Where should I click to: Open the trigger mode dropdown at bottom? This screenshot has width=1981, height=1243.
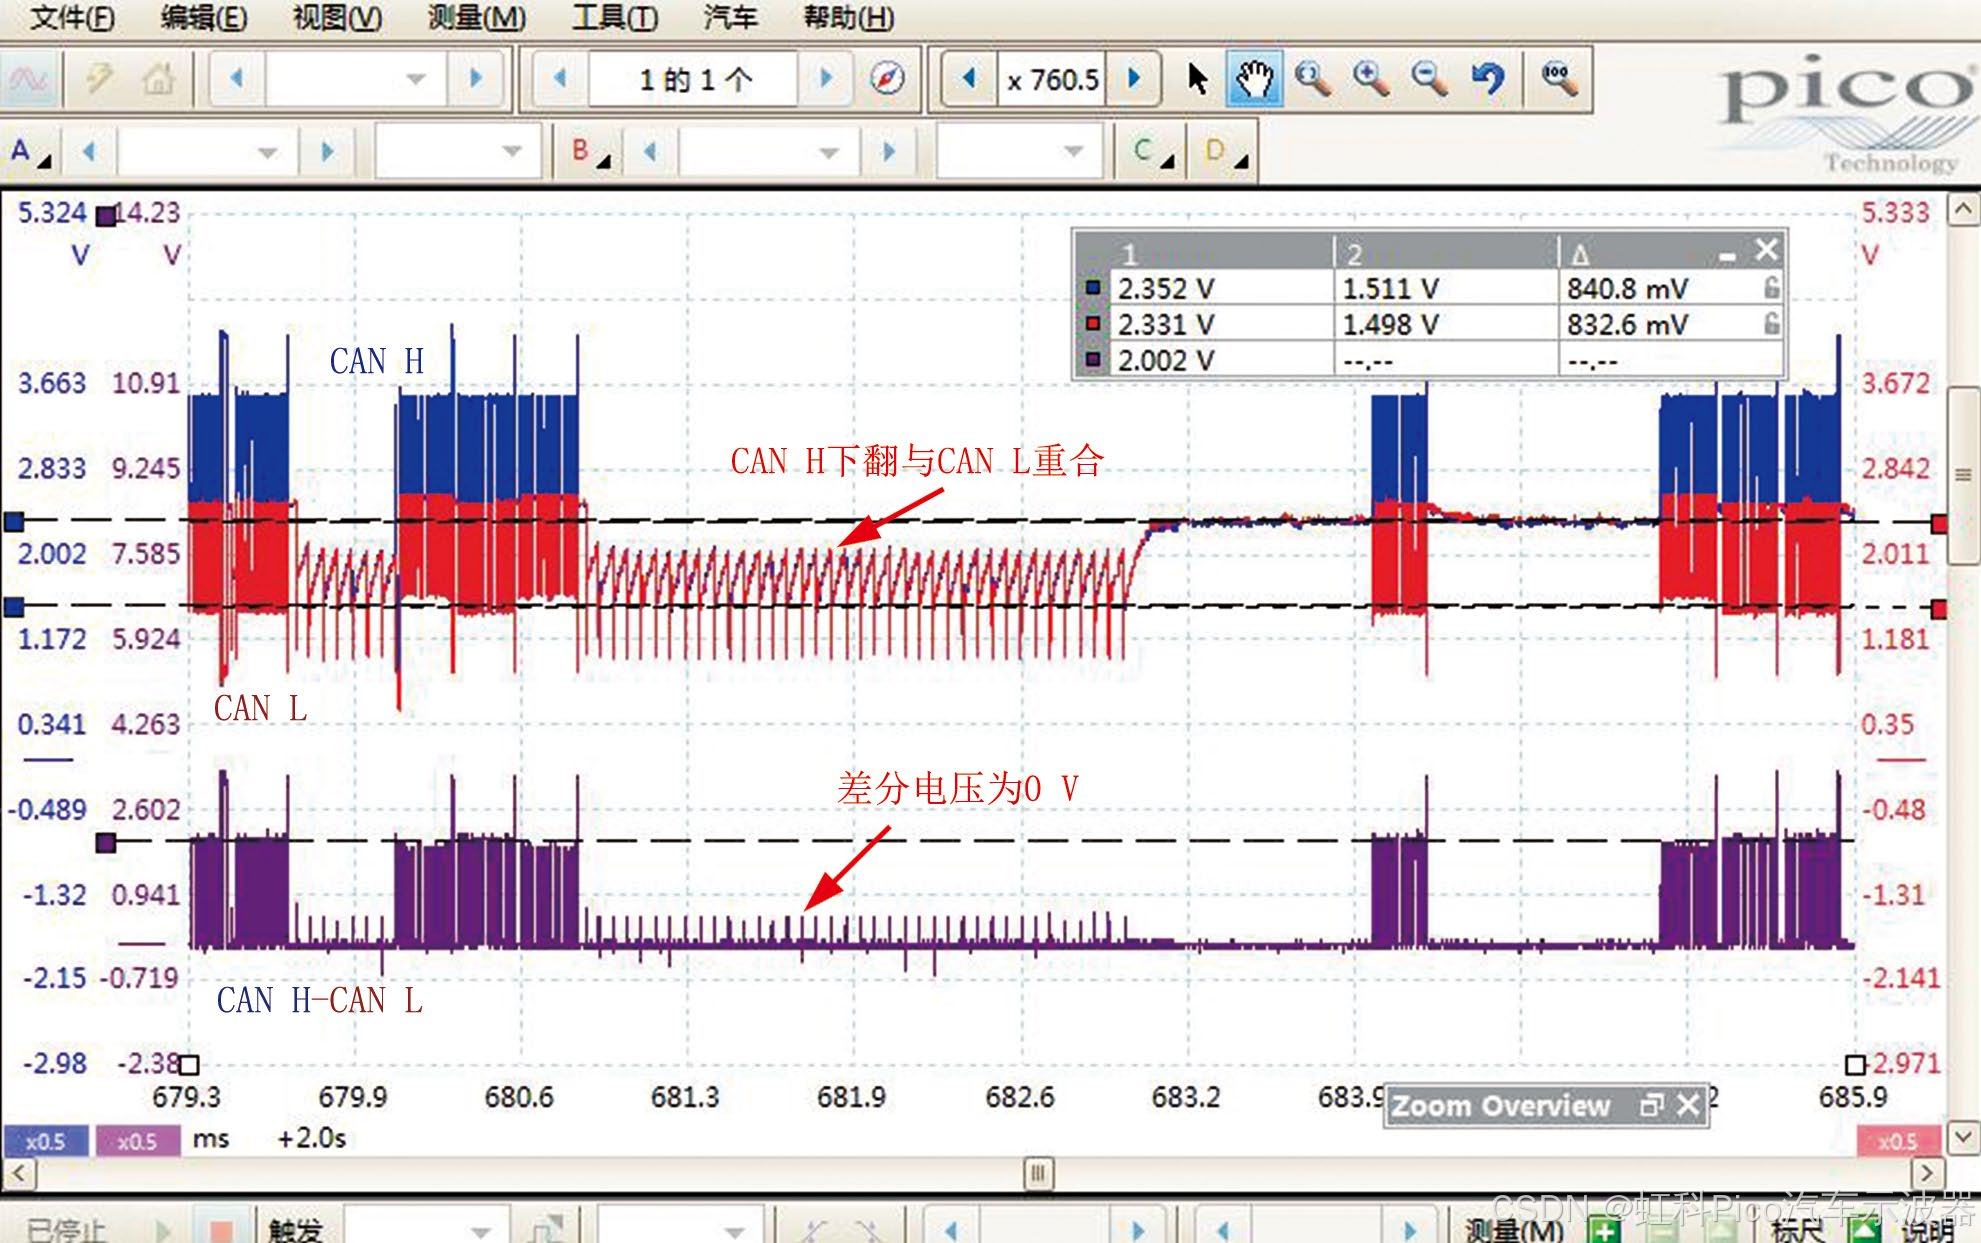(480, 1230)
